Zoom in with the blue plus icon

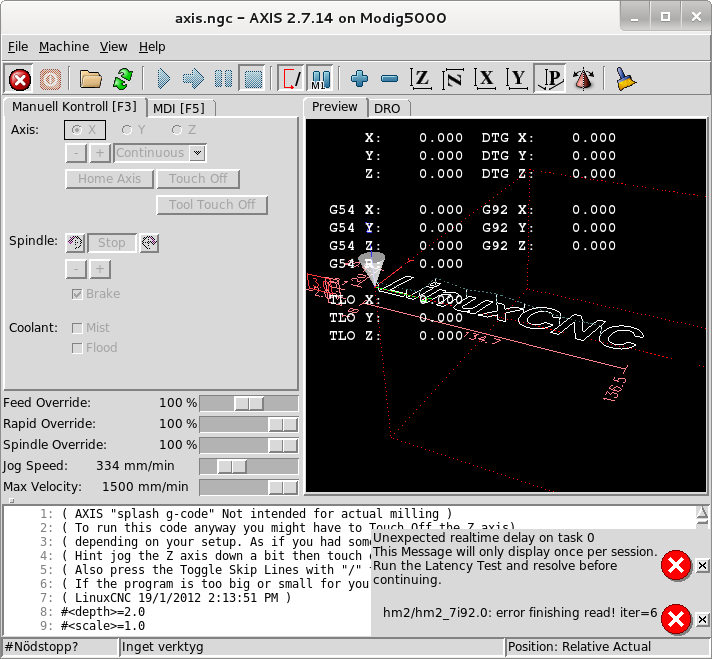359,79
